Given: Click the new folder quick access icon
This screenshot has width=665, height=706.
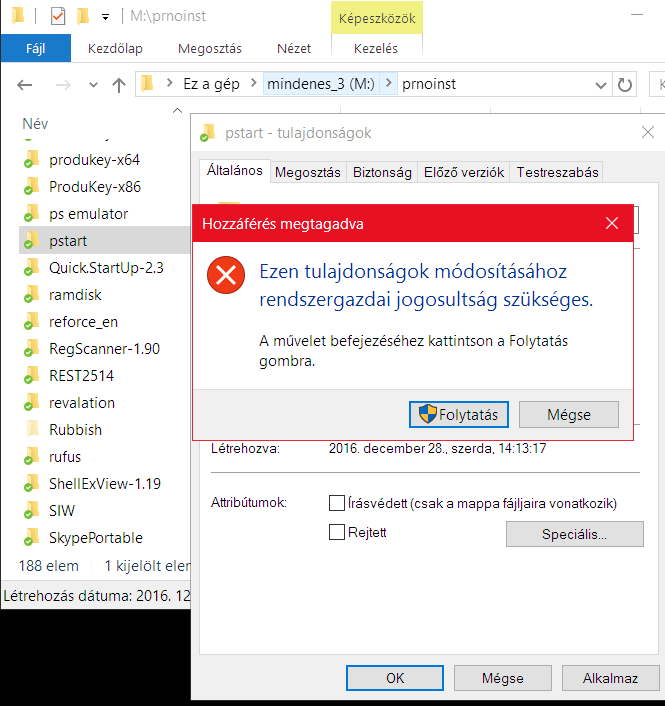Looking at the screenshot, I should point(83,16).
